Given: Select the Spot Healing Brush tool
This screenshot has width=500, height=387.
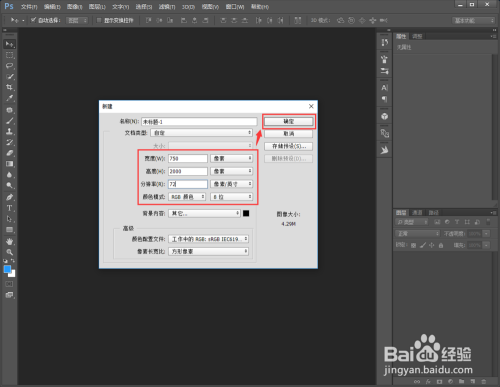Looking at the screenshot, I should (x=9, y=110).
